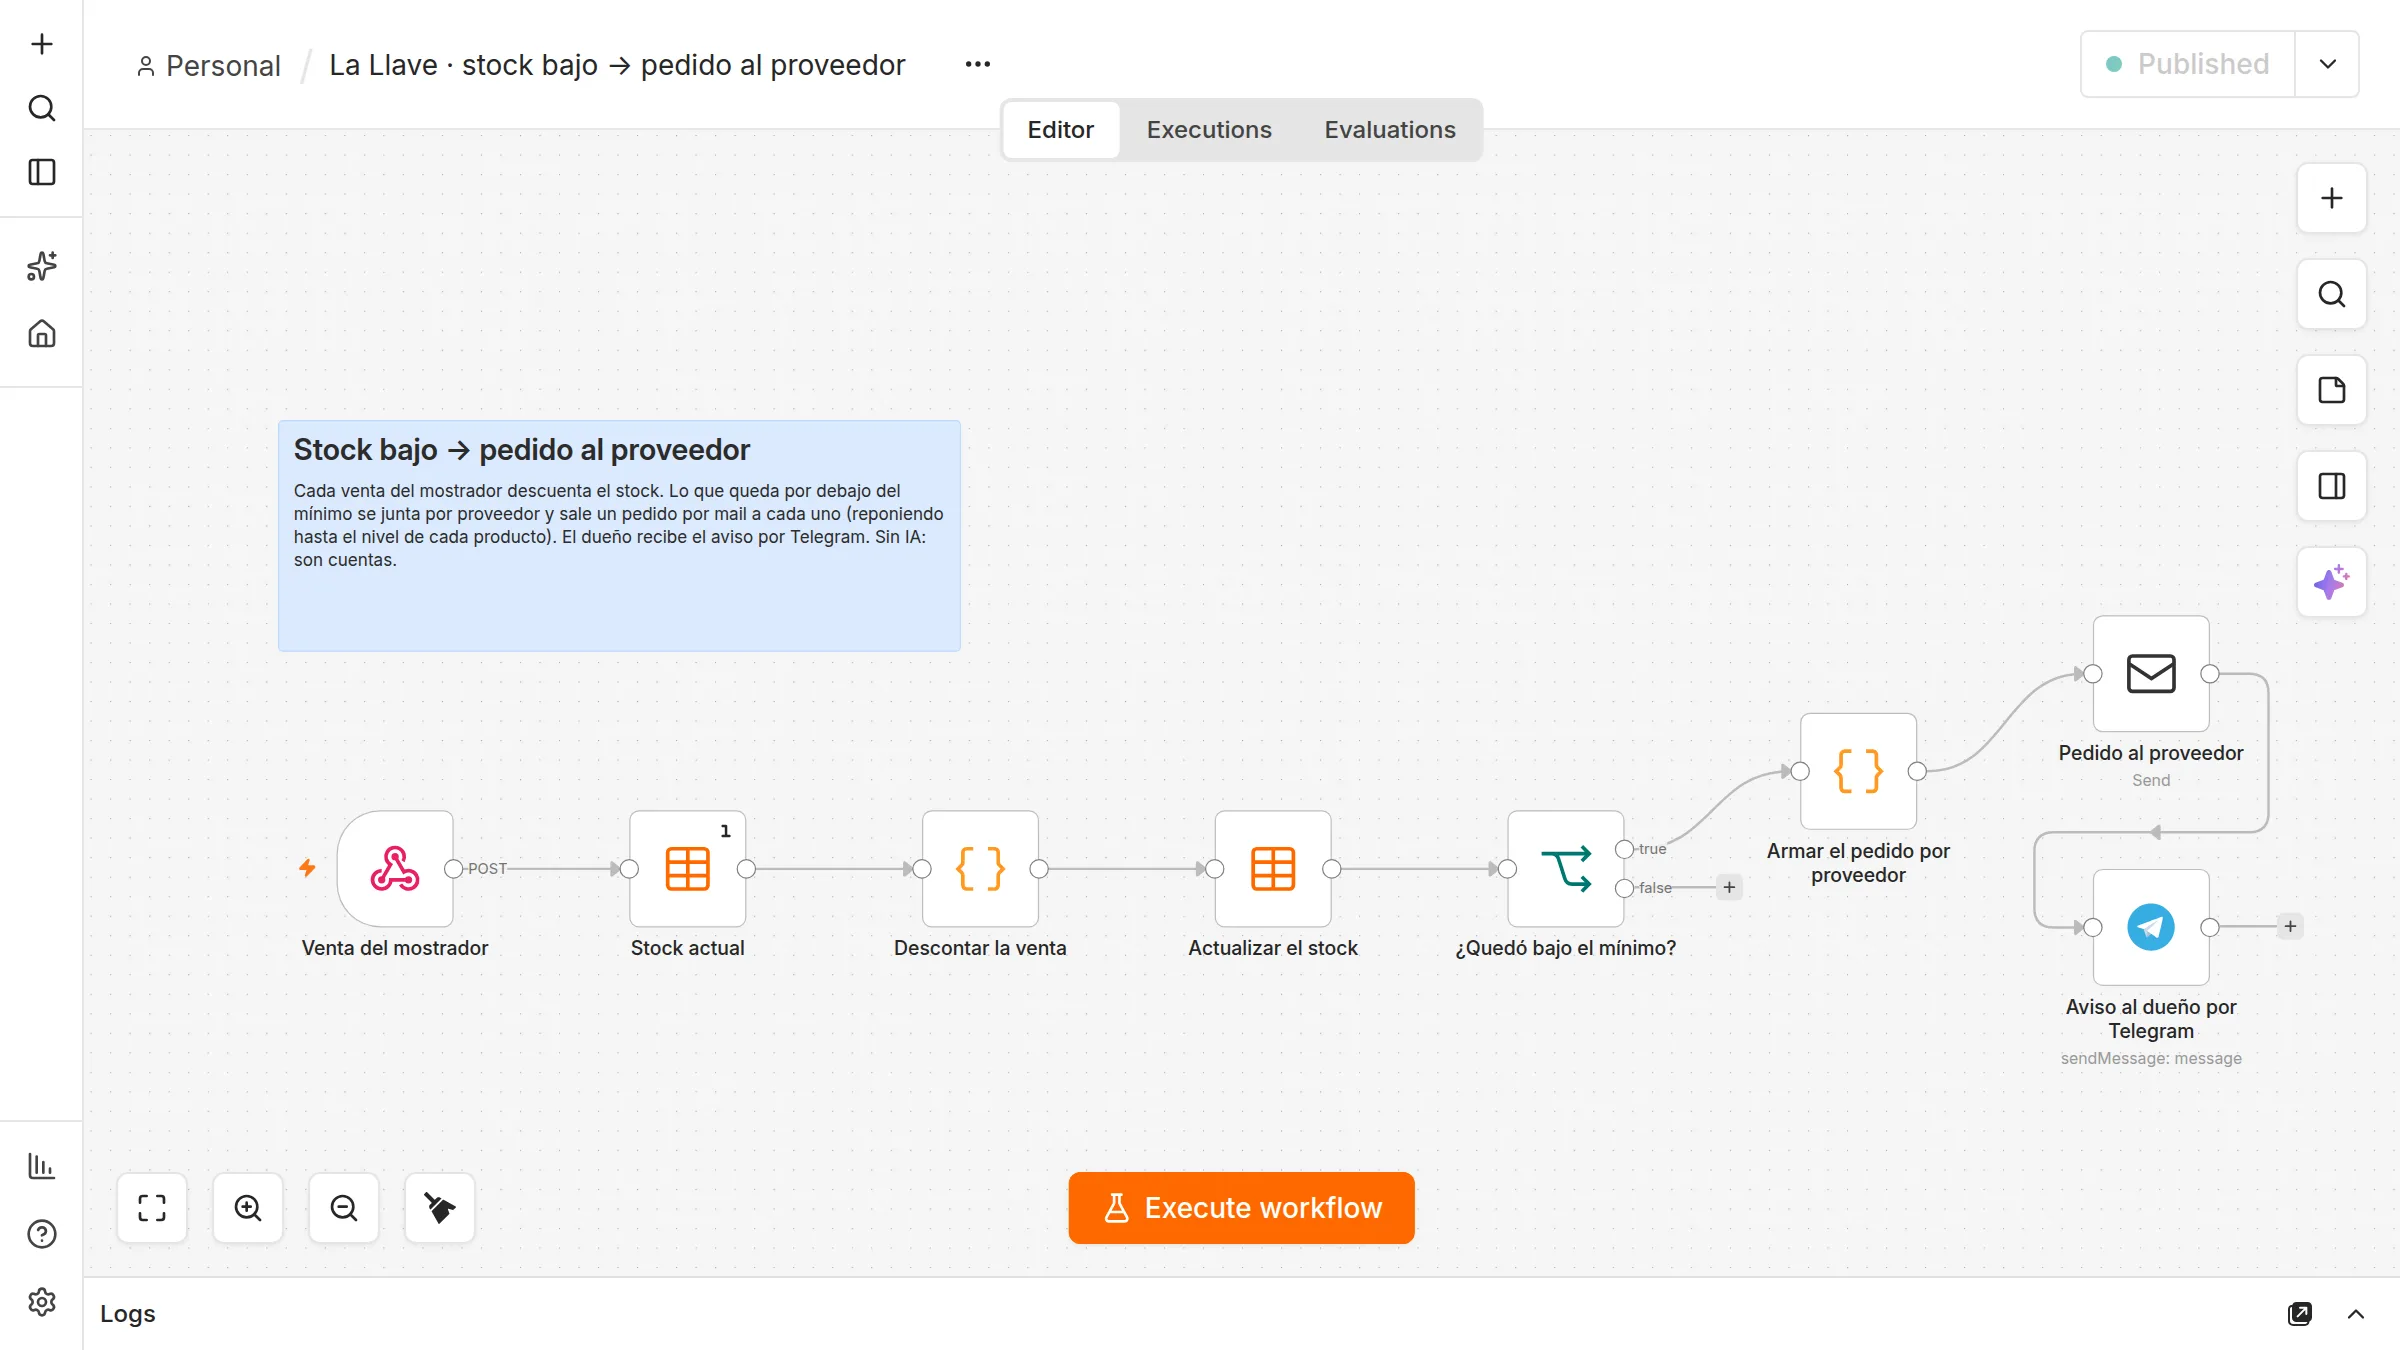This screenshot has height=1350, width=2400.
Task: Toggle the right side panel view
Action: (x=2332, y=486)
